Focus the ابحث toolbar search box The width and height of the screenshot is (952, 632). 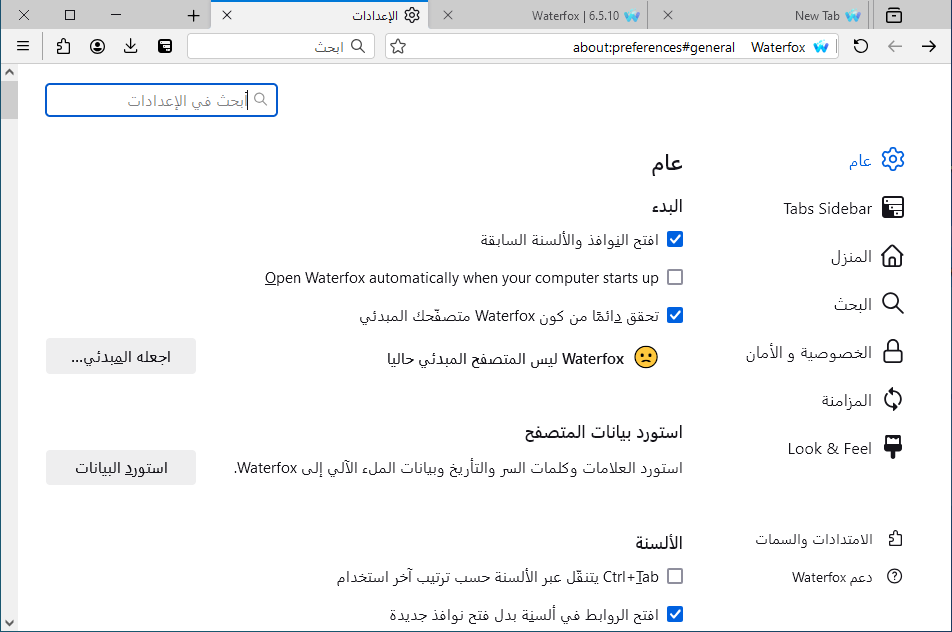tap(280, 46)
